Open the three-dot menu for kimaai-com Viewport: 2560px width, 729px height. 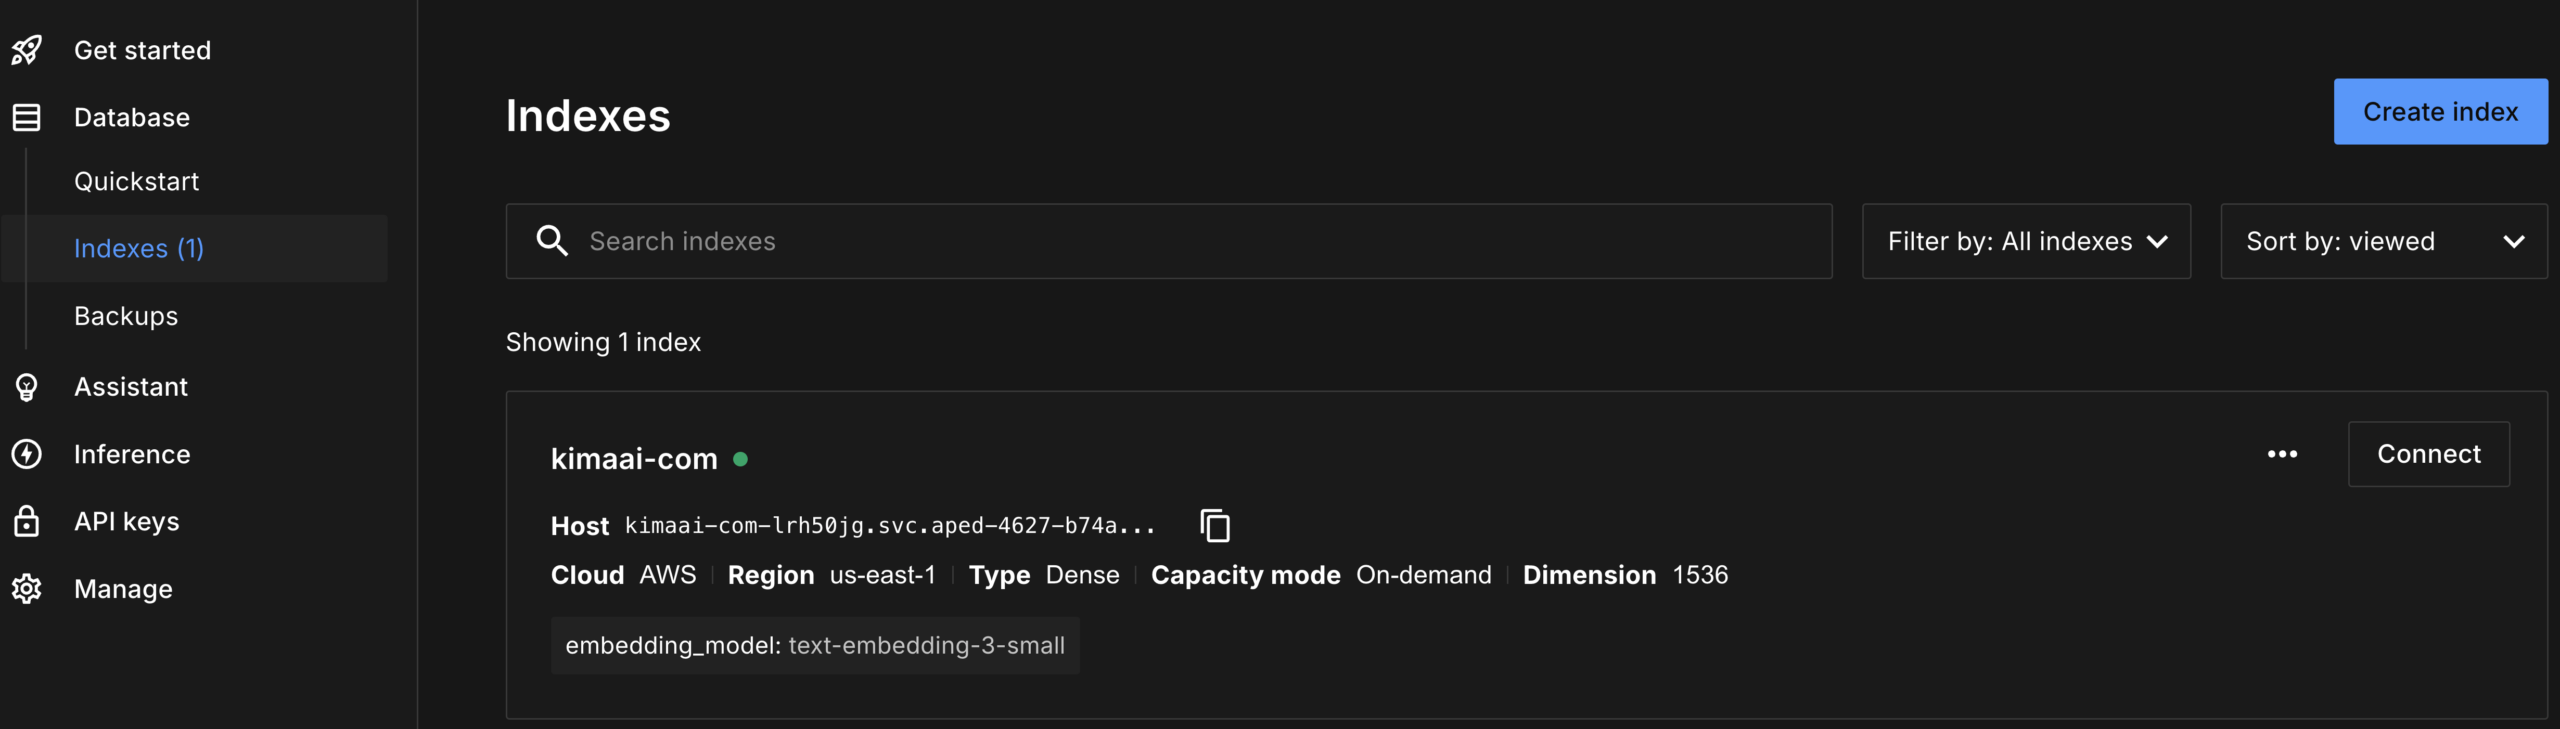click(2282, 454)
